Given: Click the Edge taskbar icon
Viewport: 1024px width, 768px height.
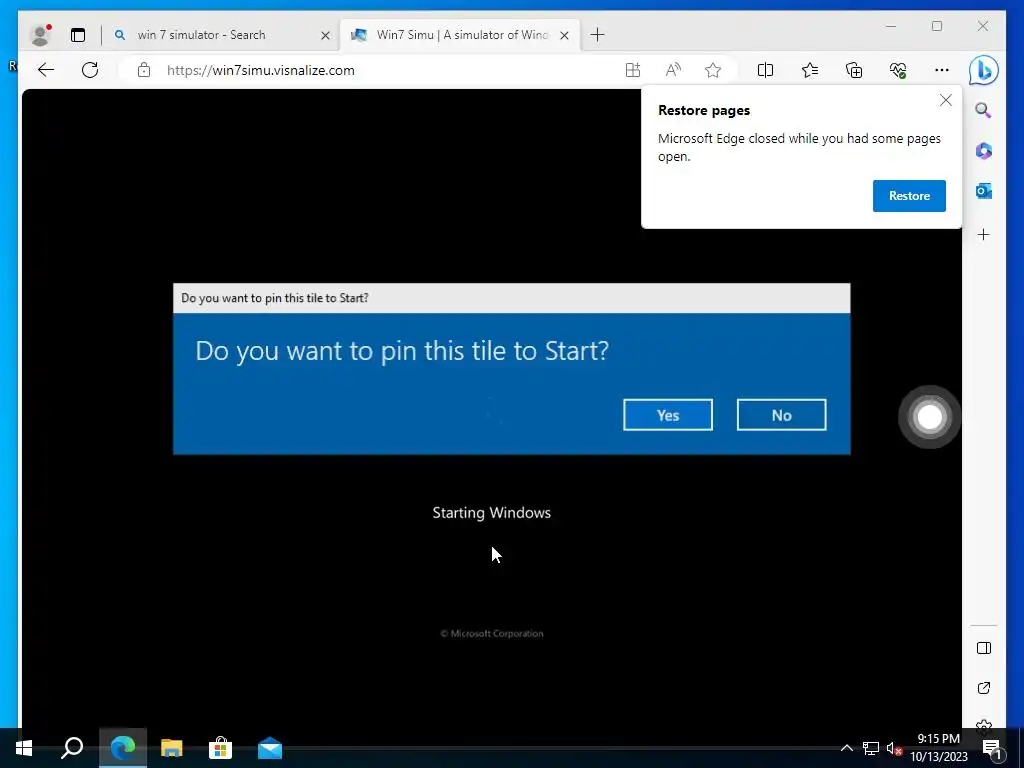Looking at the screenshot, I should point(123,748).
